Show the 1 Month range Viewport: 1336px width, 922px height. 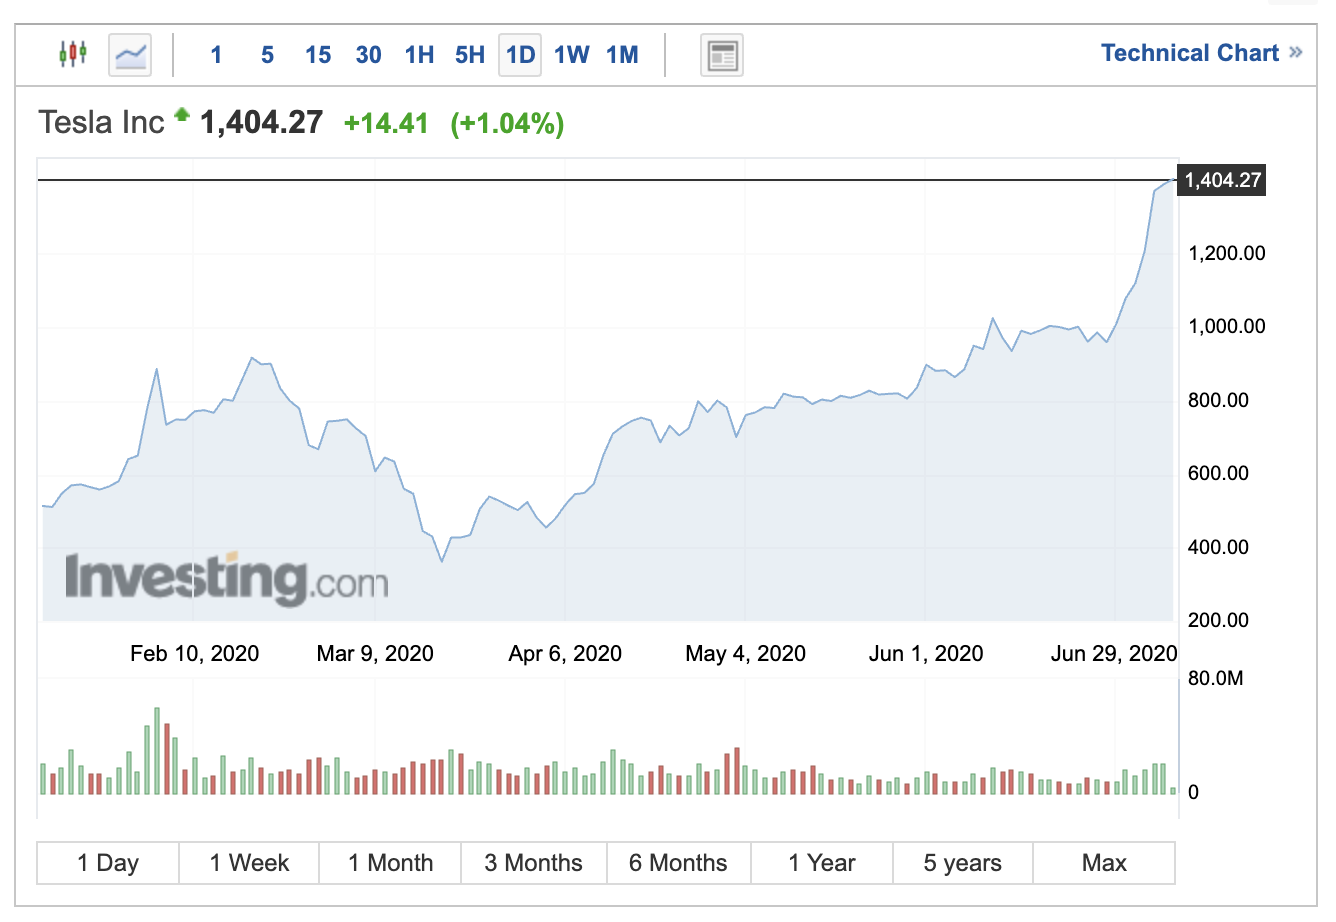pos(391,863)
